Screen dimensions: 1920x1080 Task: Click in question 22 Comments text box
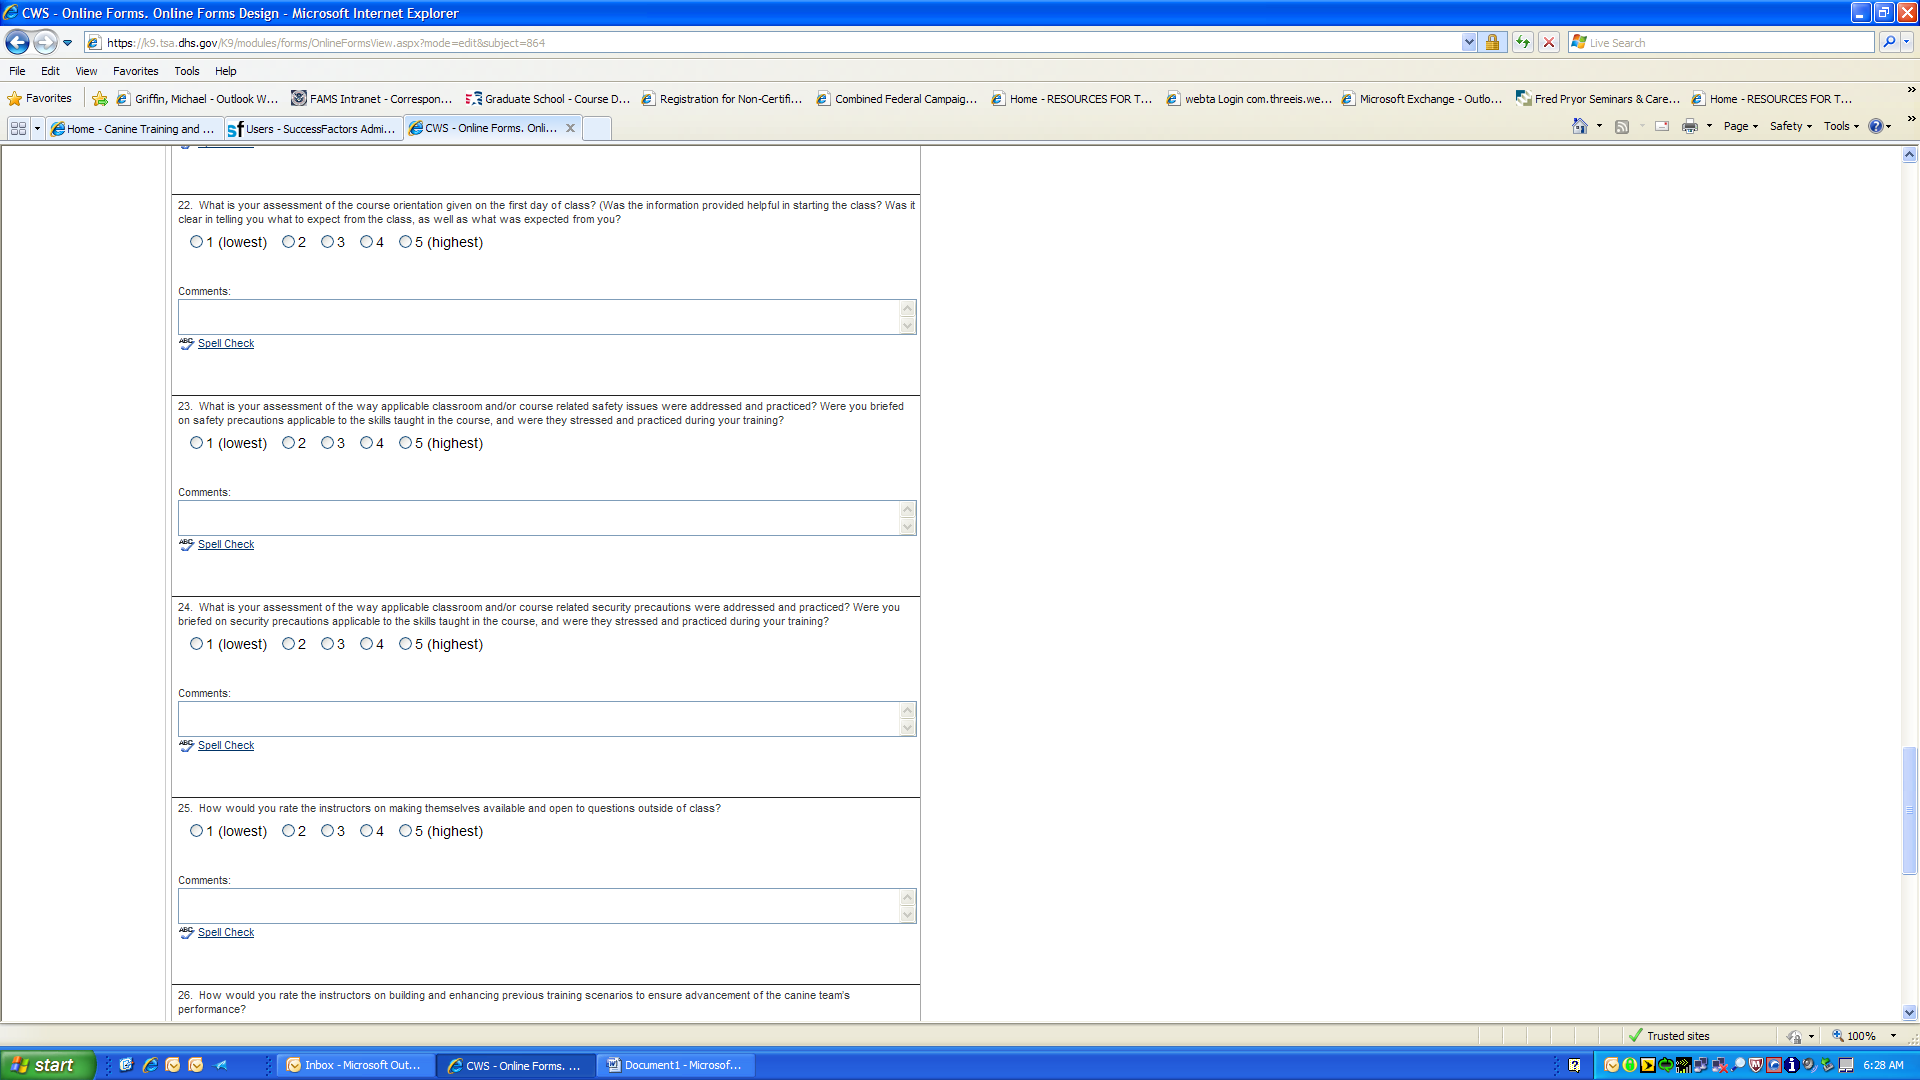pos(540,317)
